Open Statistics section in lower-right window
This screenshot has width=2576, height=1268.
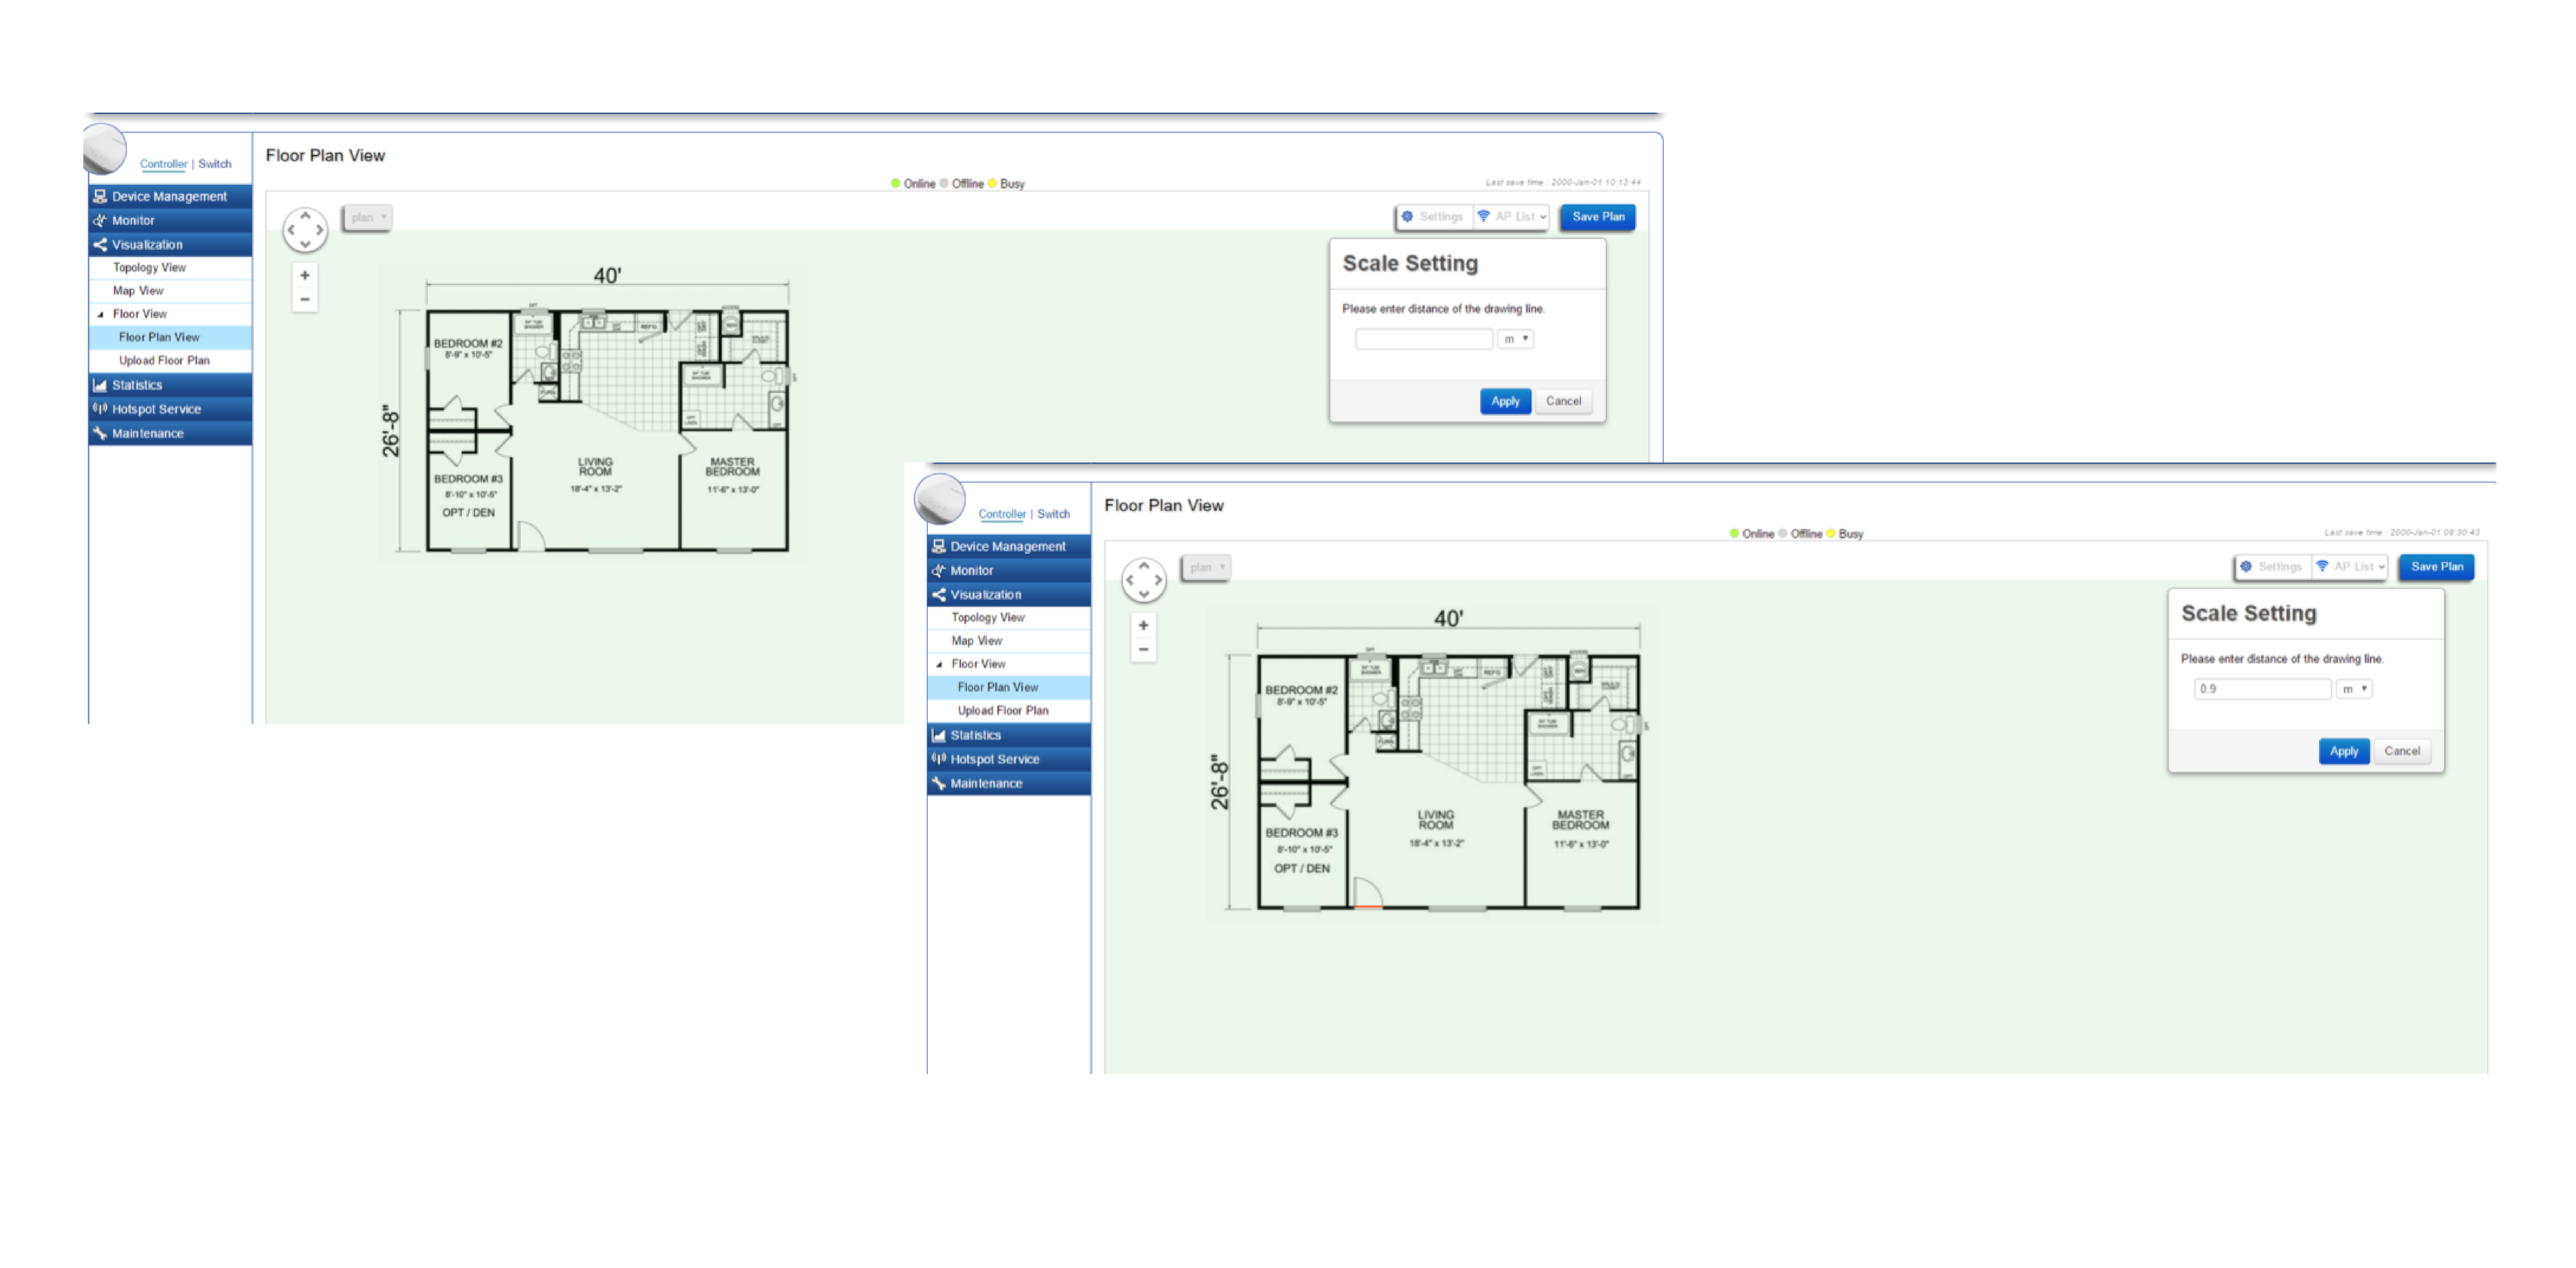click(1009, 735)
